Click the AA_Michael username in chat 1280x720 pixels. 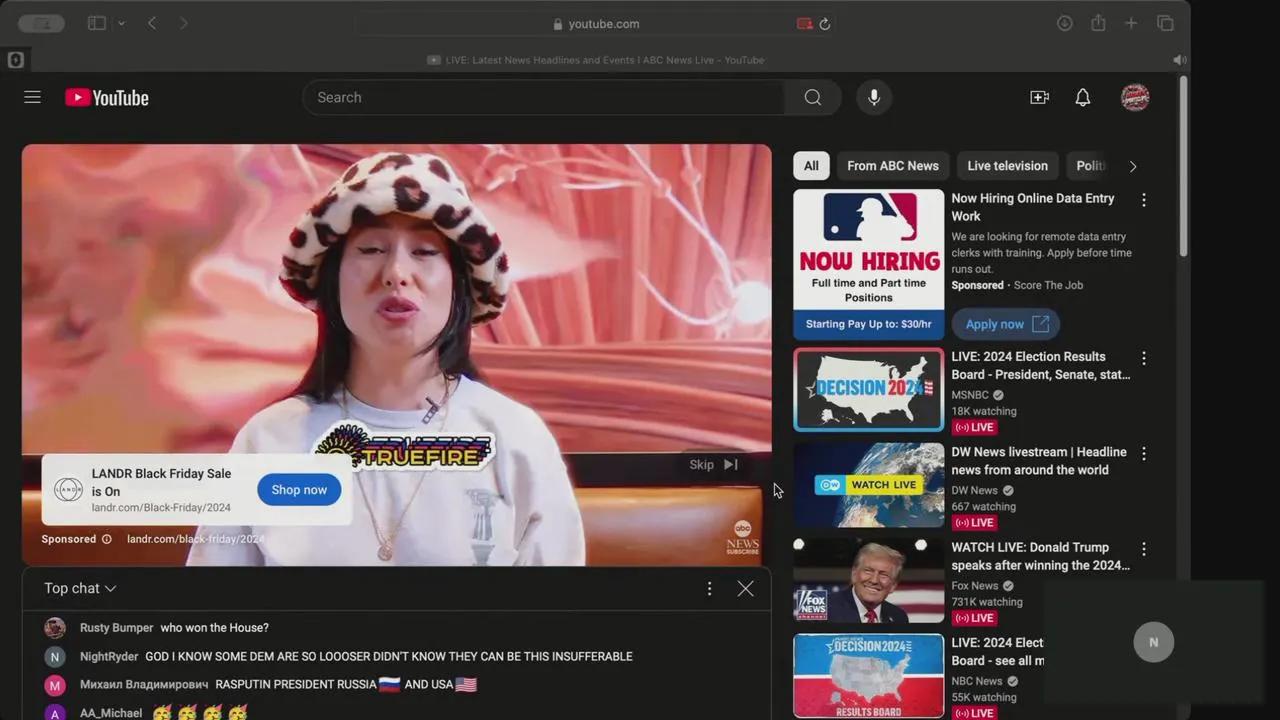point(111,713)
